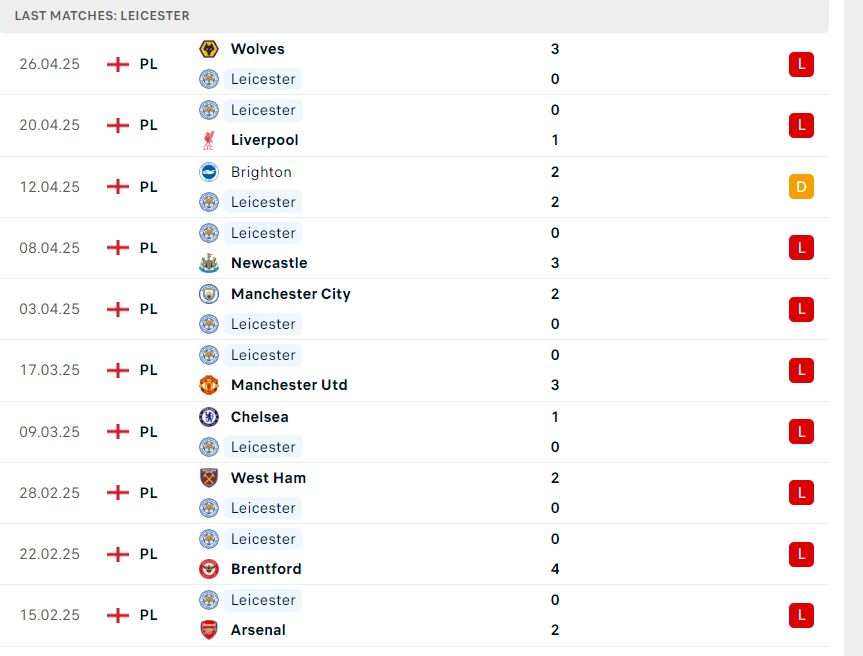This screenshot has height=656, width=863.
Task: Select the 20.04.25 Leicester vs Liverpool match row
Action: 414,125
